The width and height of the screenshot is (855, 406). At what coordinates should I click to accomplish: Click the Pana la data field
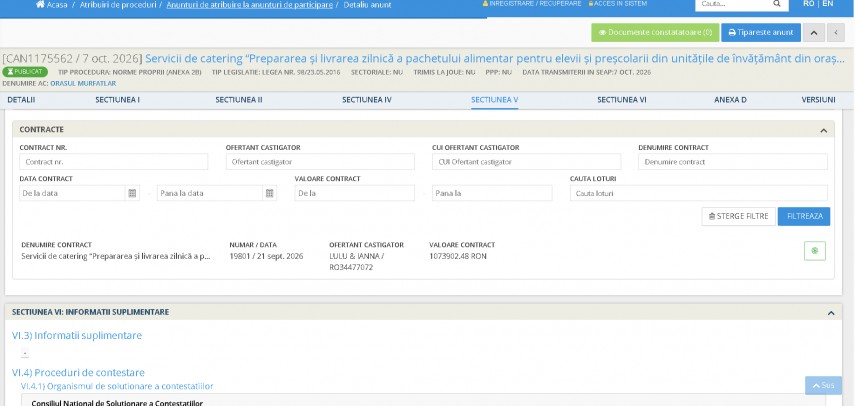[210, 193]
